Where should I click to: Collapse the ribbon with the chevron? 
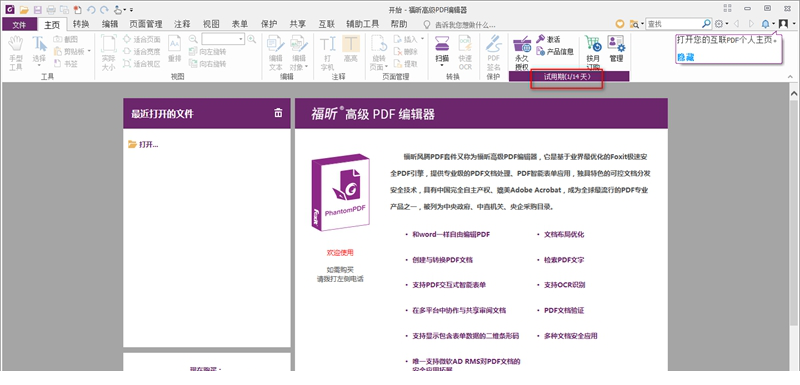click(790, 76)
